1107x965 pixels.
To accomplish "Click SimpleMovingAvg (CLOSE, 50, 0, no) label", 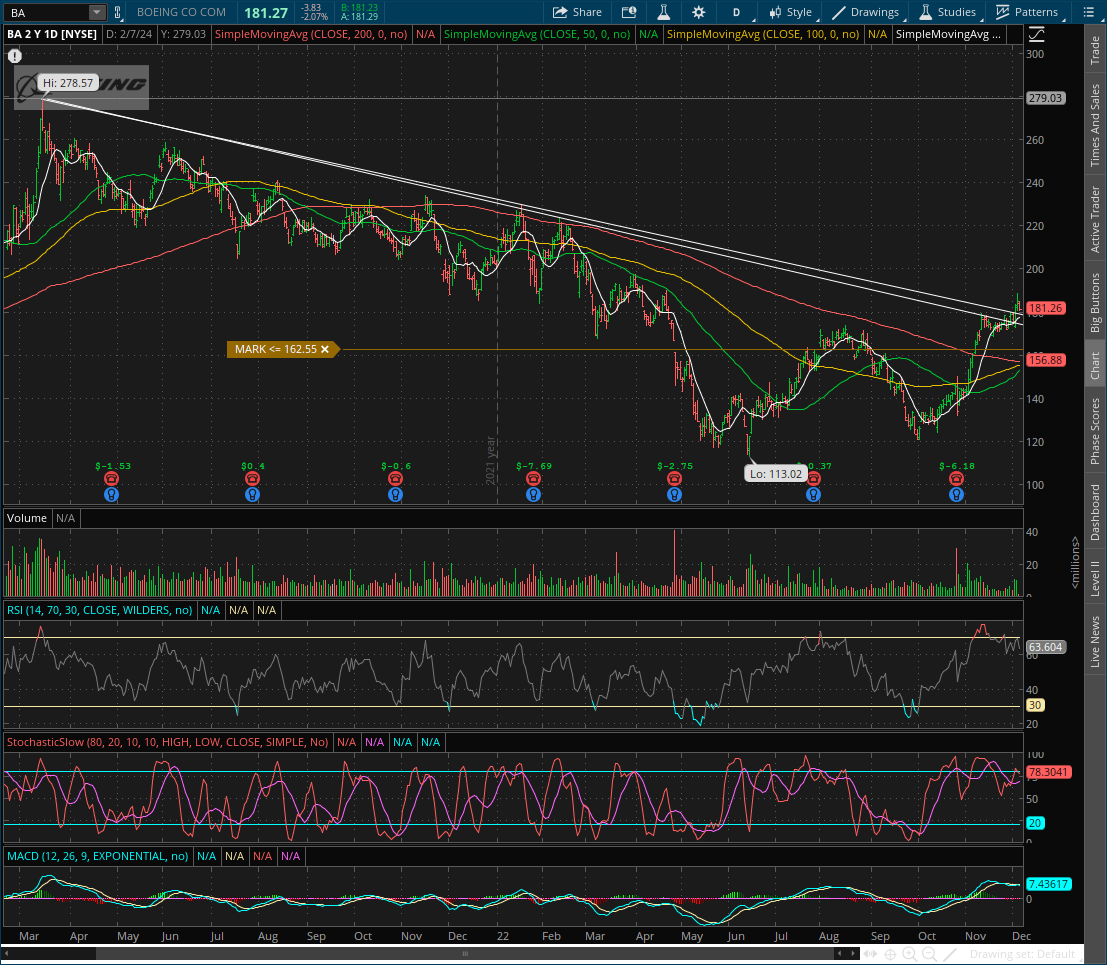I will click(x=537, y=34).
